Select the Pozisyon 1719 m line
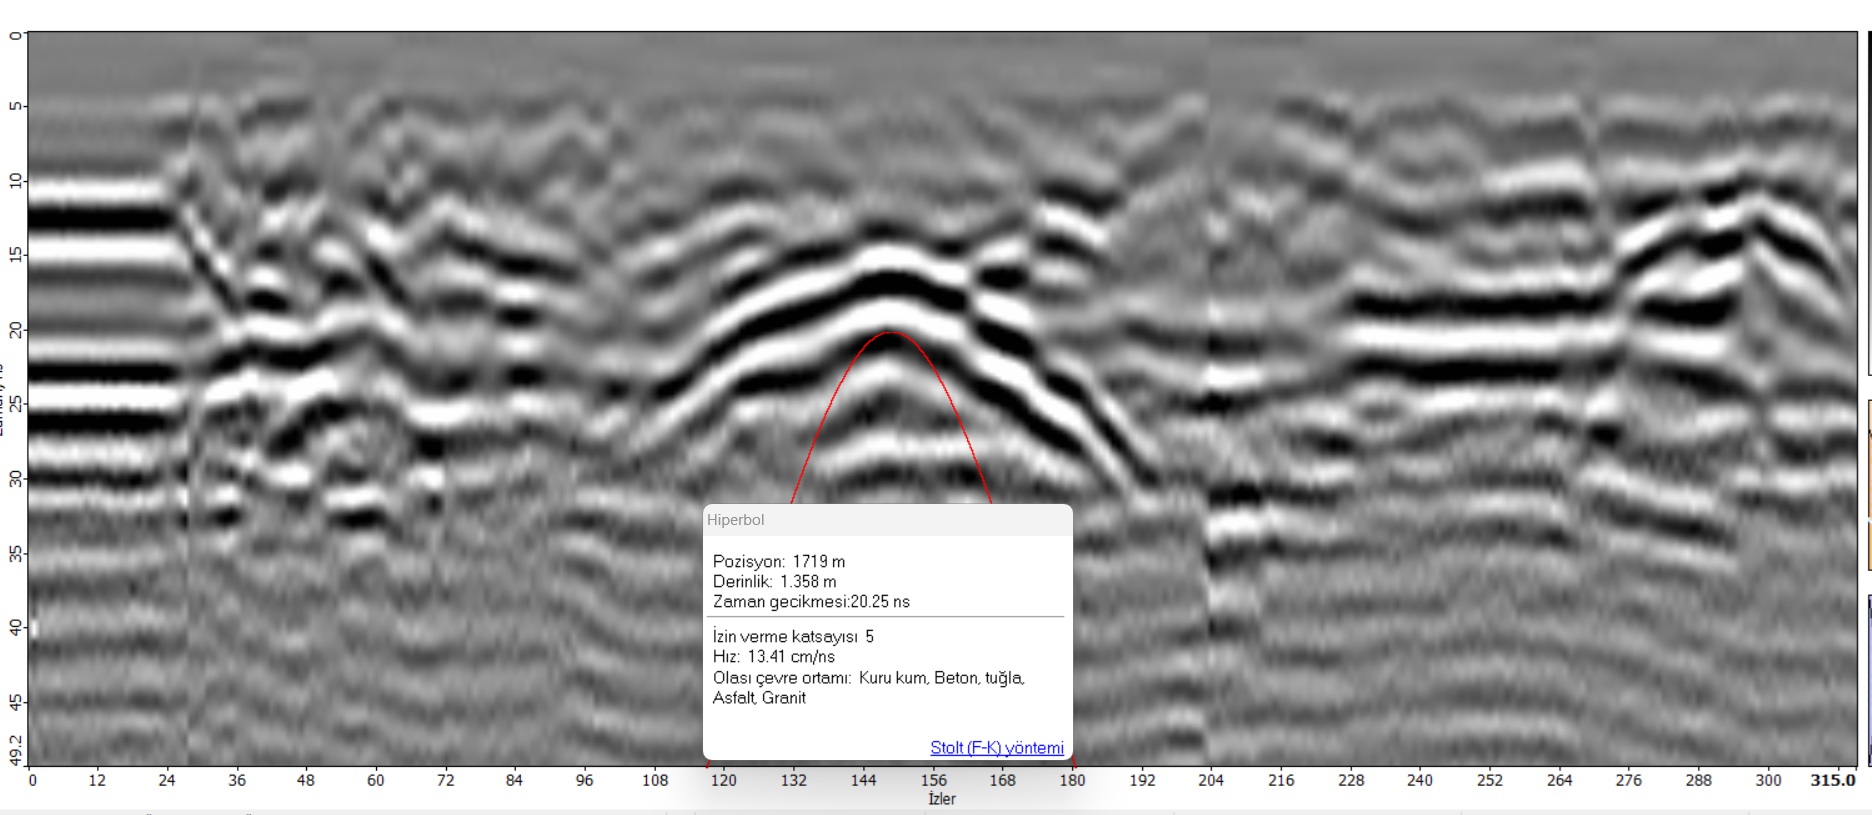 (x=778, y=561)
